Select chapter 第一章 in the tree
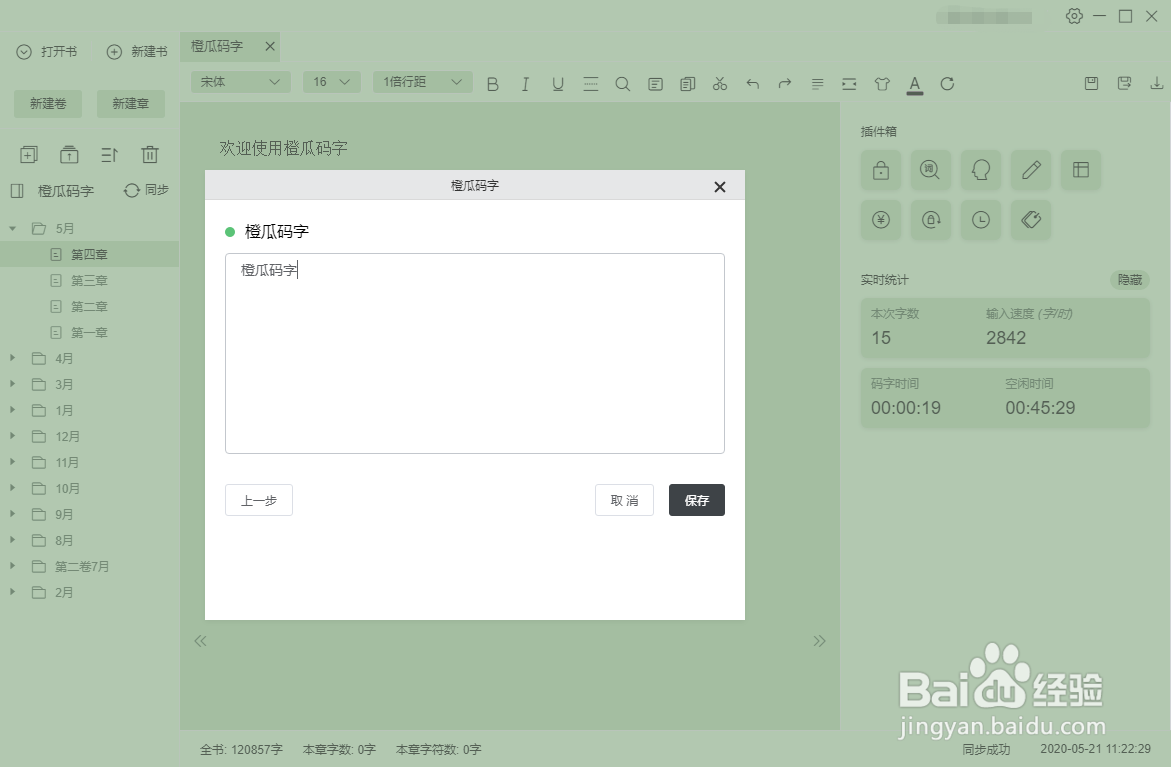This screenshot has height=767, width=1171. click(x=90, y=333)
